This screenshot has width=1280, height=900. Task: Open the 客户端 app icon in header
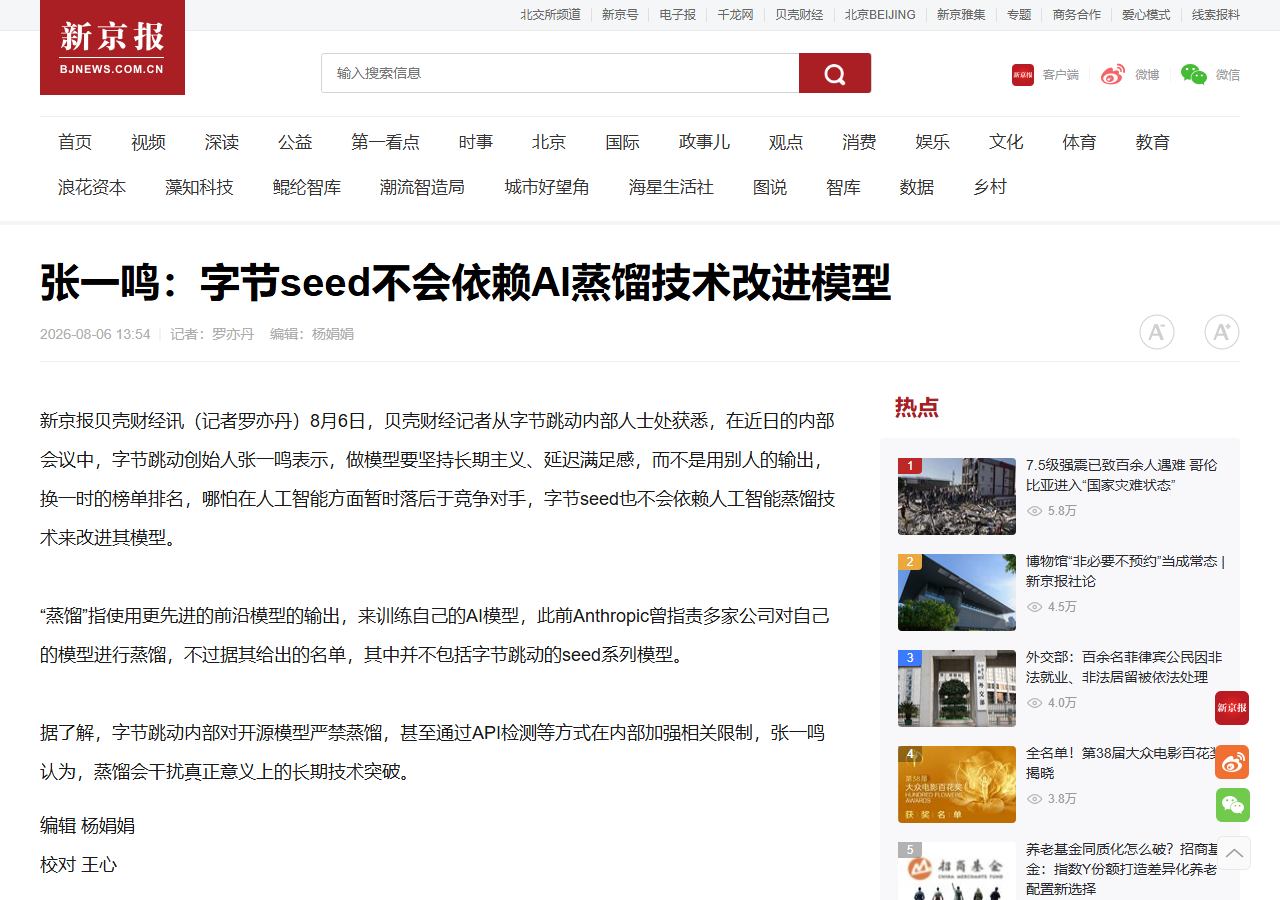click(1023, 75)
